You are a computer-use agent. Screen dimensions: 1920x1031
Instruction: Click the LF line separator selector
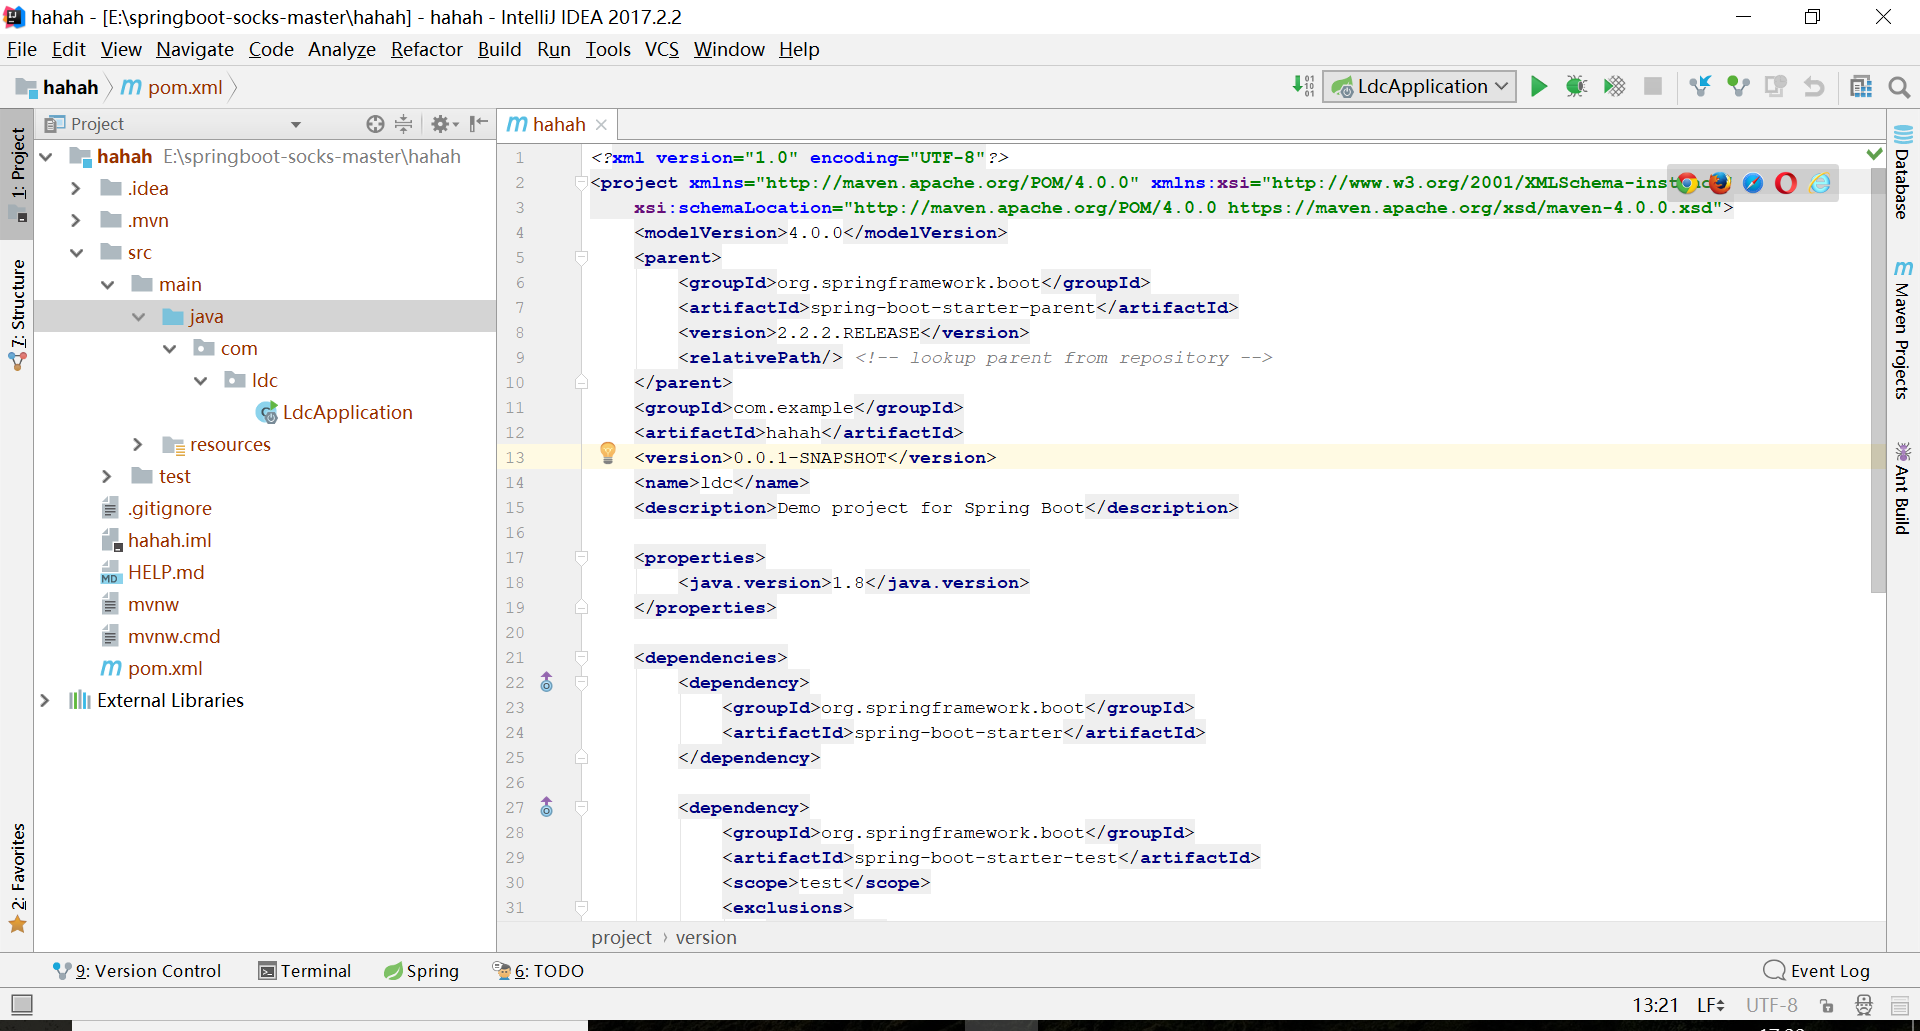(1710, 1005)
